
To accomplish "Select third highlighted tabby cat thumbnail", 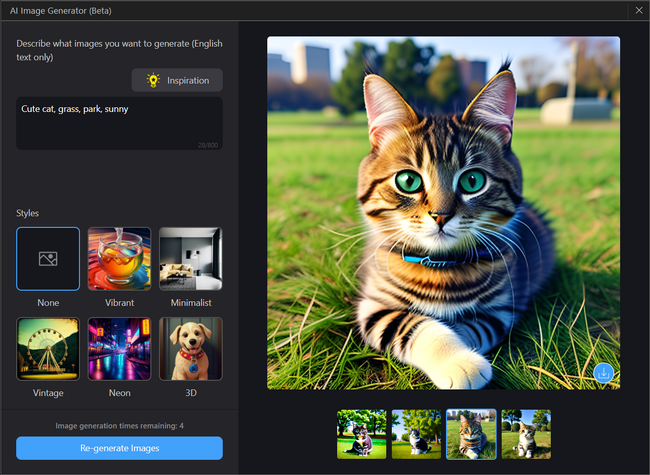I will (x=471, y=434).
